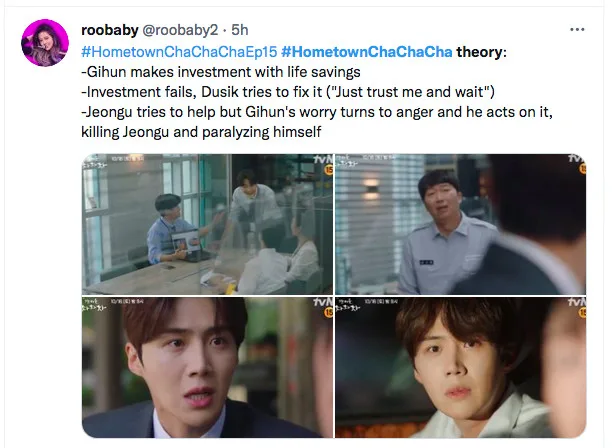Follow the #HometownChaChaChaEp15 hashtag

point(179,52)
